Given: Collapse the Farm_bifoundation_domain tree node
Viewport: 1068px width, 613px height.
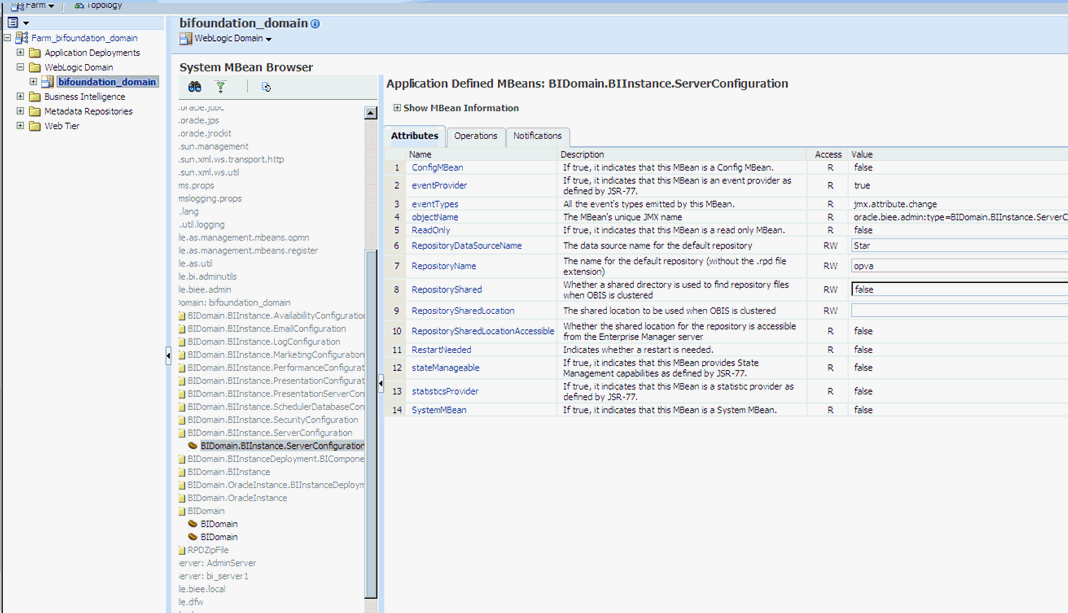Looking at the screenshot, I should tap(7, 38).
